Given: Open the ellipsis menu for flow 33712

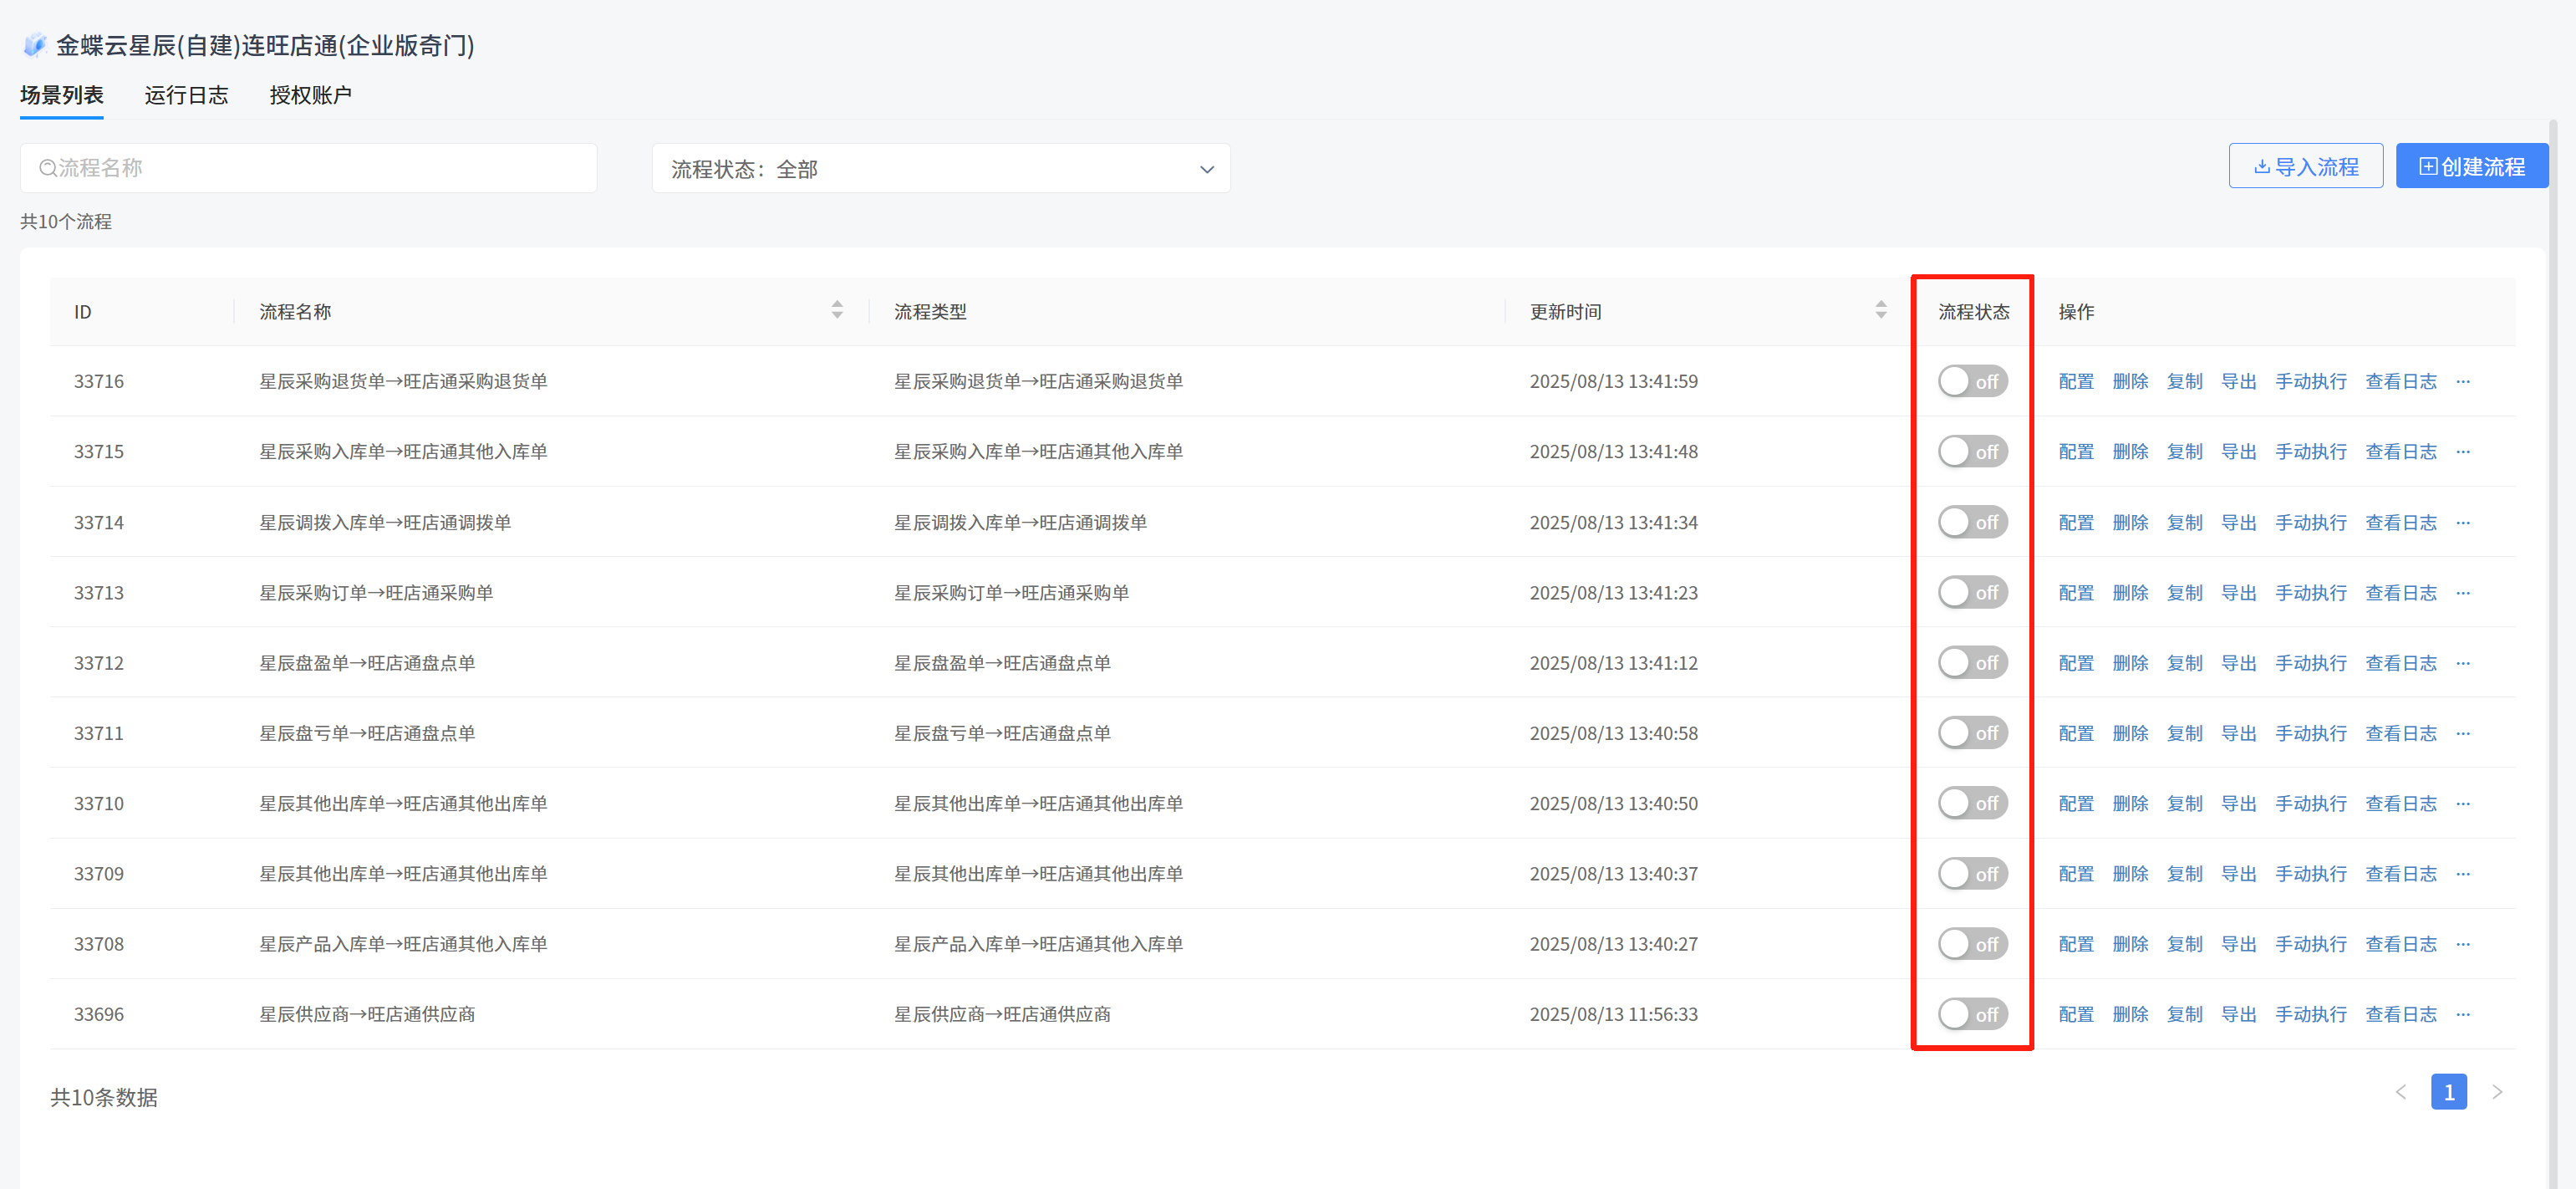Looking at the screenshot, I should (2462, 663).
